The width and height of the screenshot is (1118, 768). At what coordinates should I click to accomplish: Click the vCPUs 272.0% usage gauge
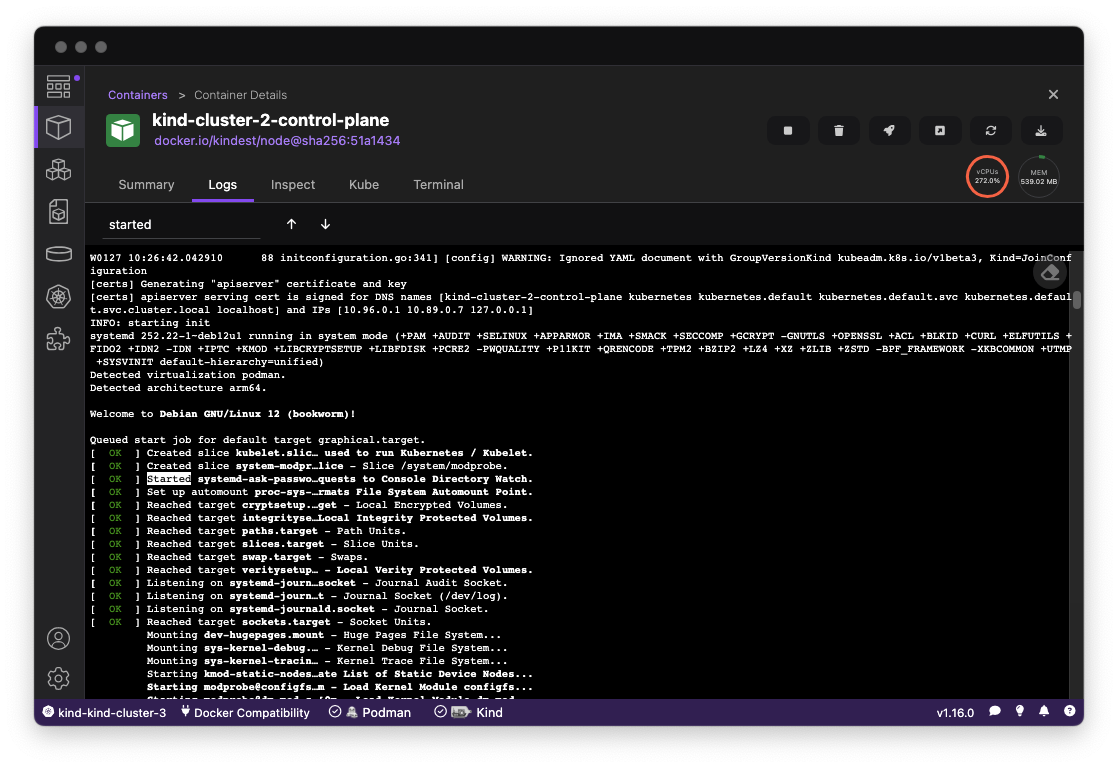[x=987, y=176]
